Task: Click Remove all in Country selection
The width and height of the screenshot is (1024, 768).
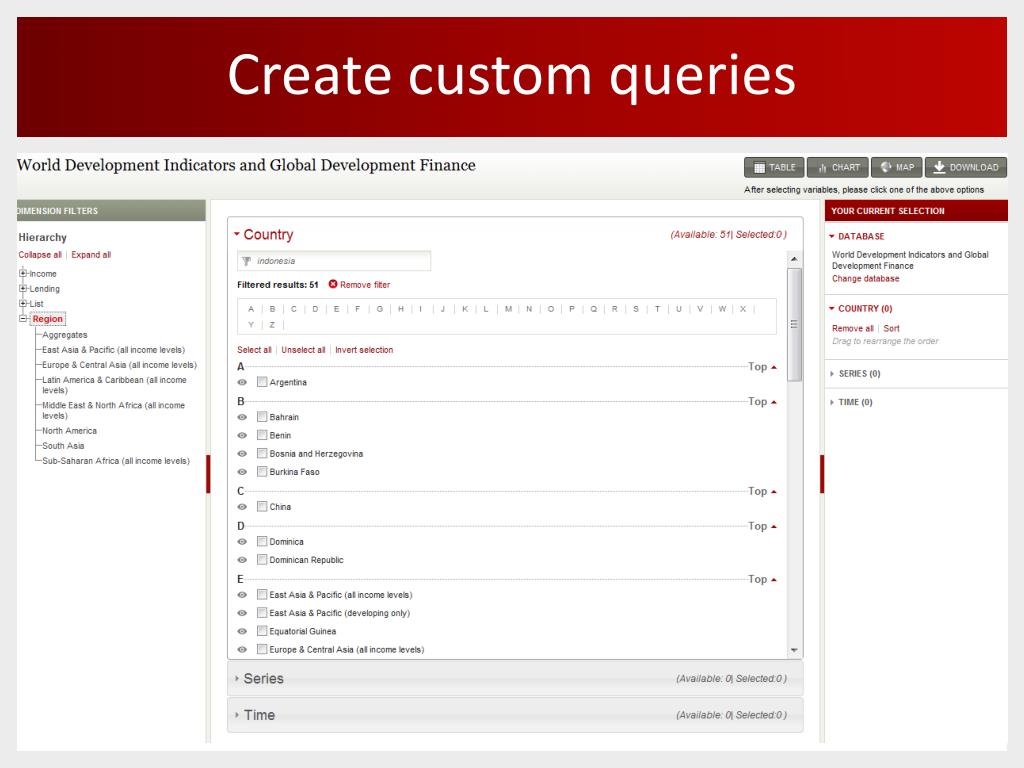Action: 852,328
